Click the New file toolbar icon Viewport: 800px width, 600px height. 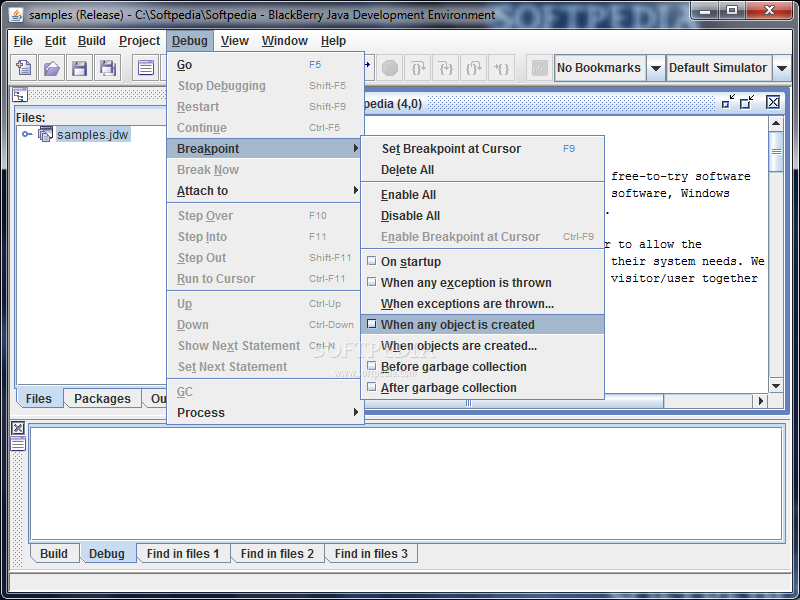tap(23, 68)
